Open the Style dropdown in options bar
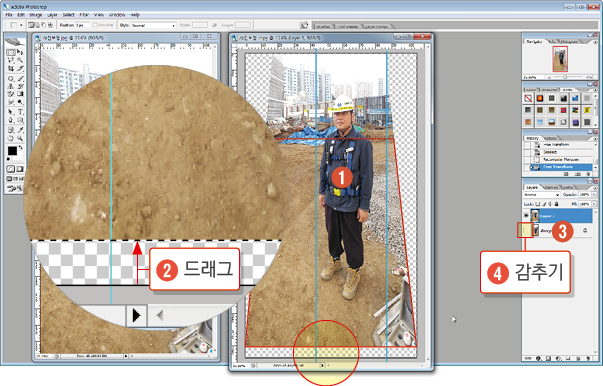Image resolution: width=603 pixels, height=386 pixels. point(154,25)
